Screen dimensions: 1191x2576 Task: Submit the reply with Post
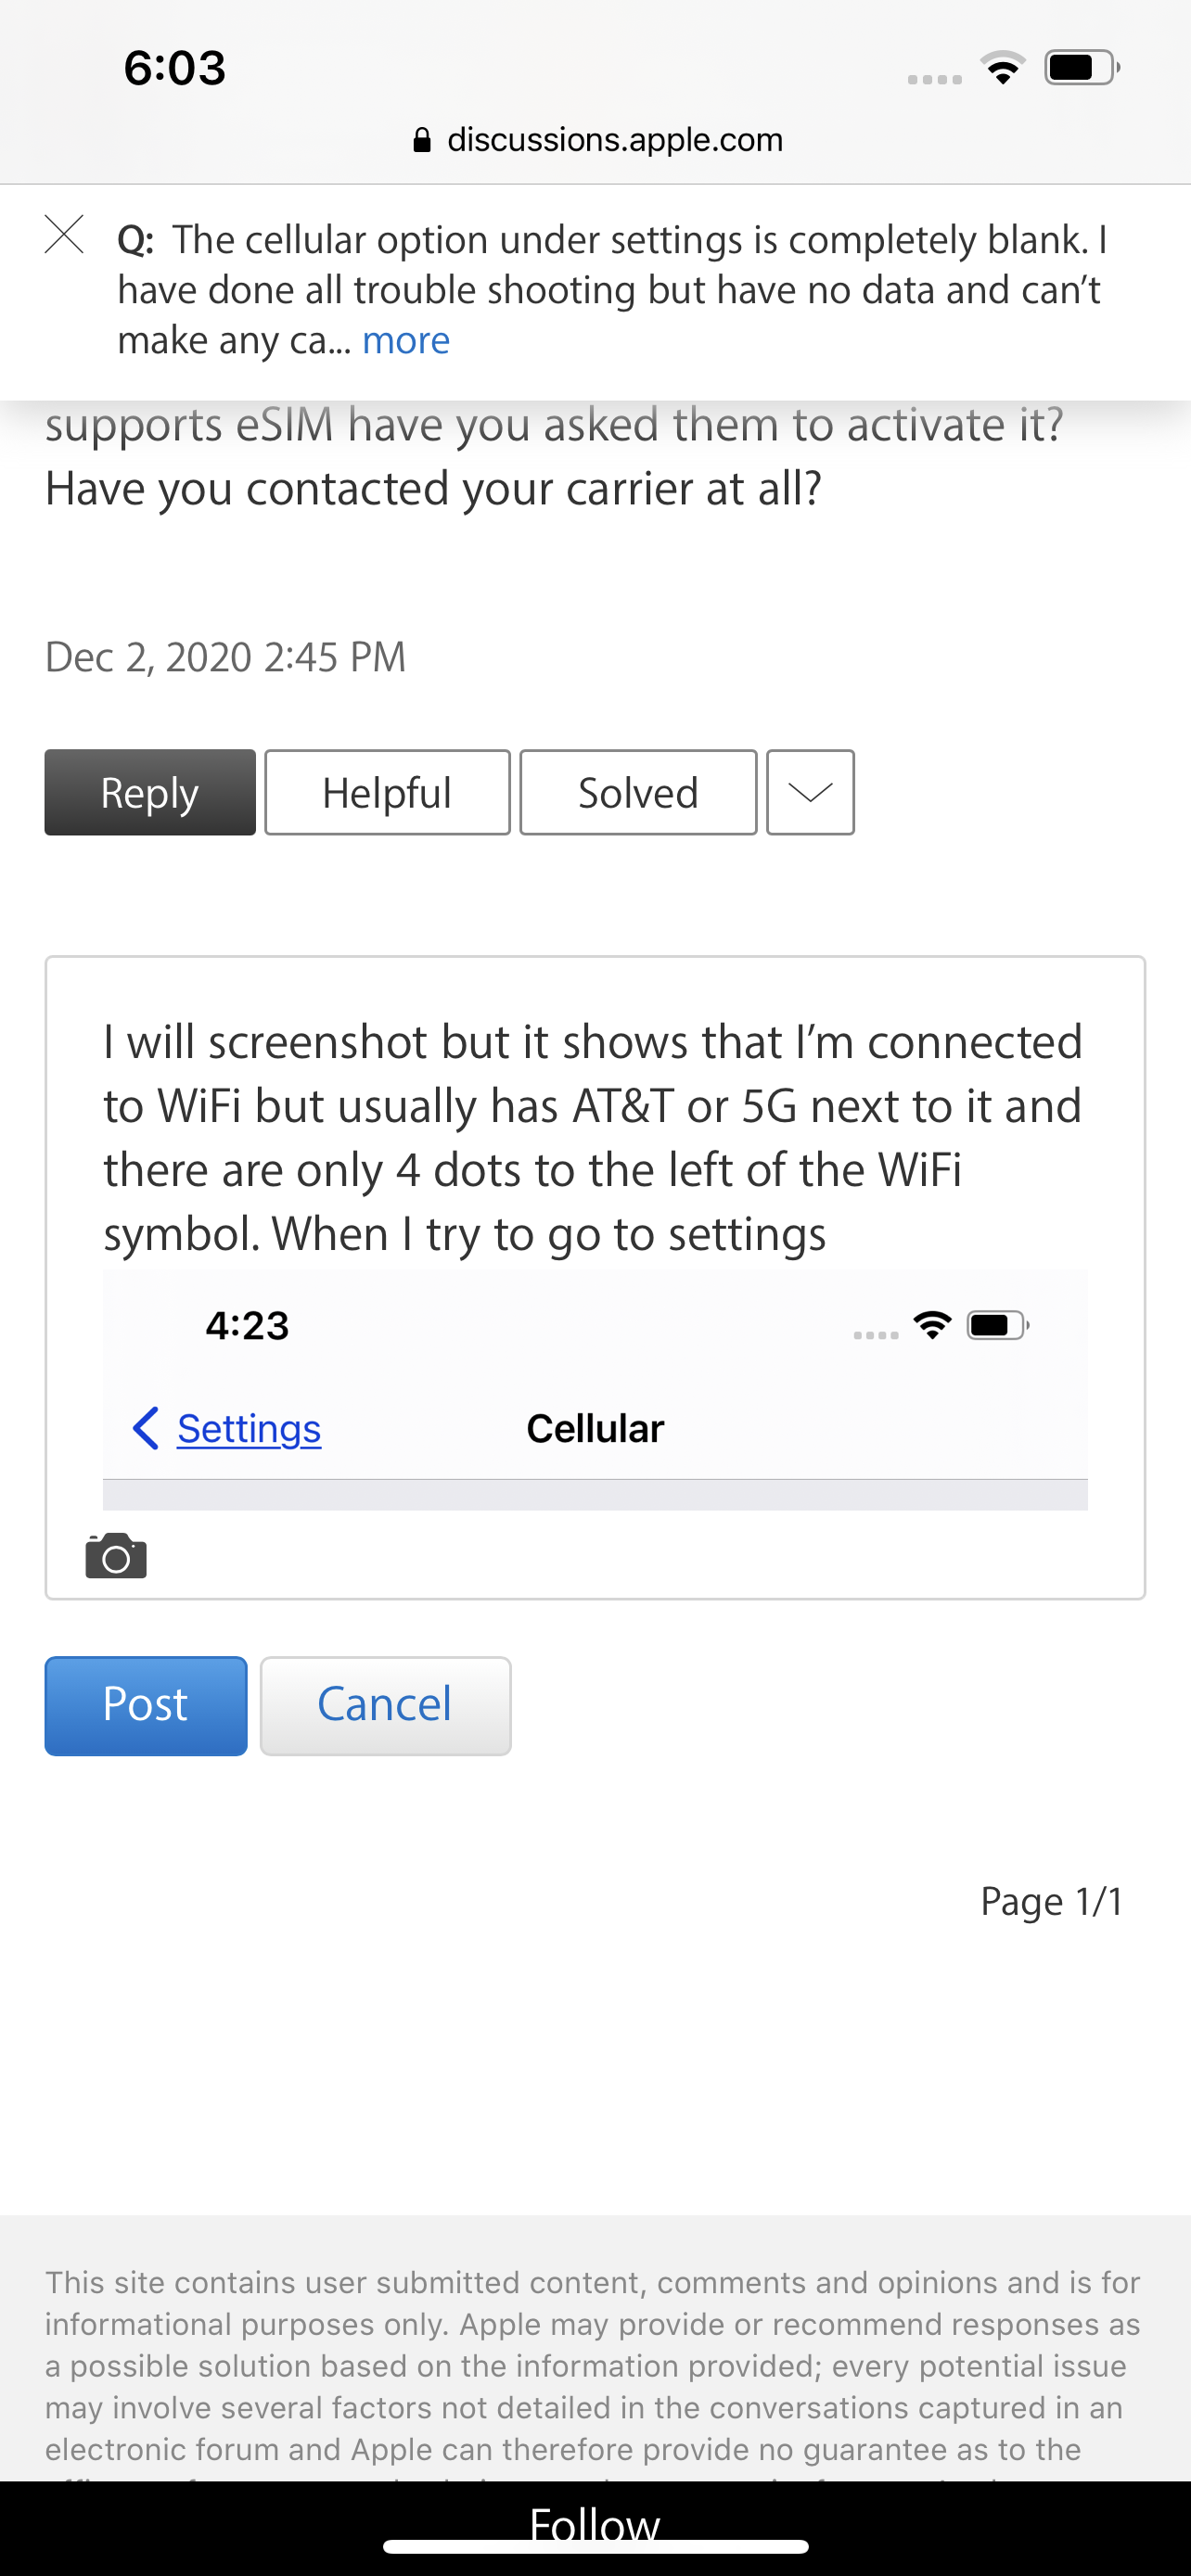[x=146, y=1706]
